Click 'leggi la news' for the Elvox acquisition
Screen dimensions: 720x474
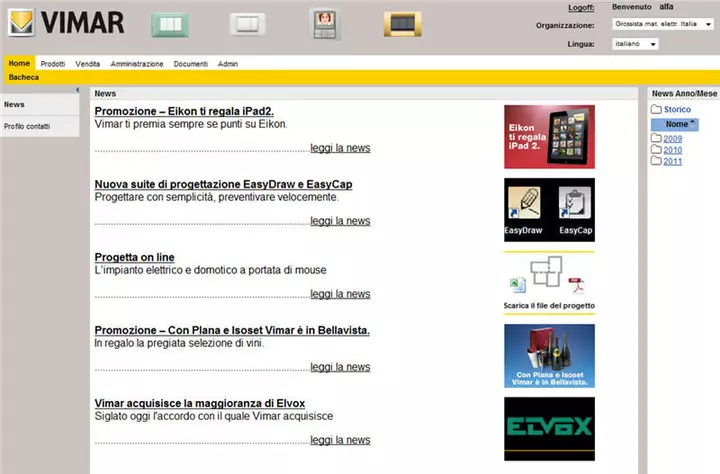(340, 440)
